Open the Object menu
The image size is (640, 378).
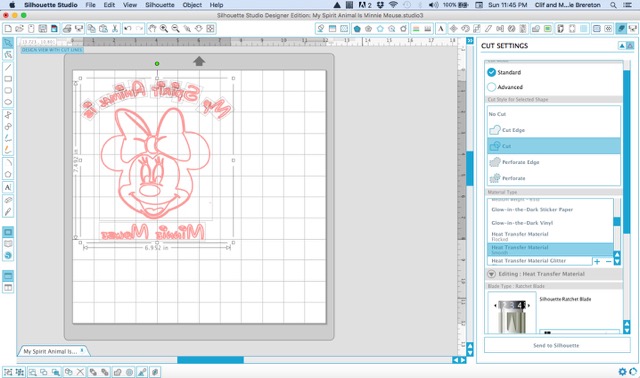pyautogui.click(x=192, y=5)
